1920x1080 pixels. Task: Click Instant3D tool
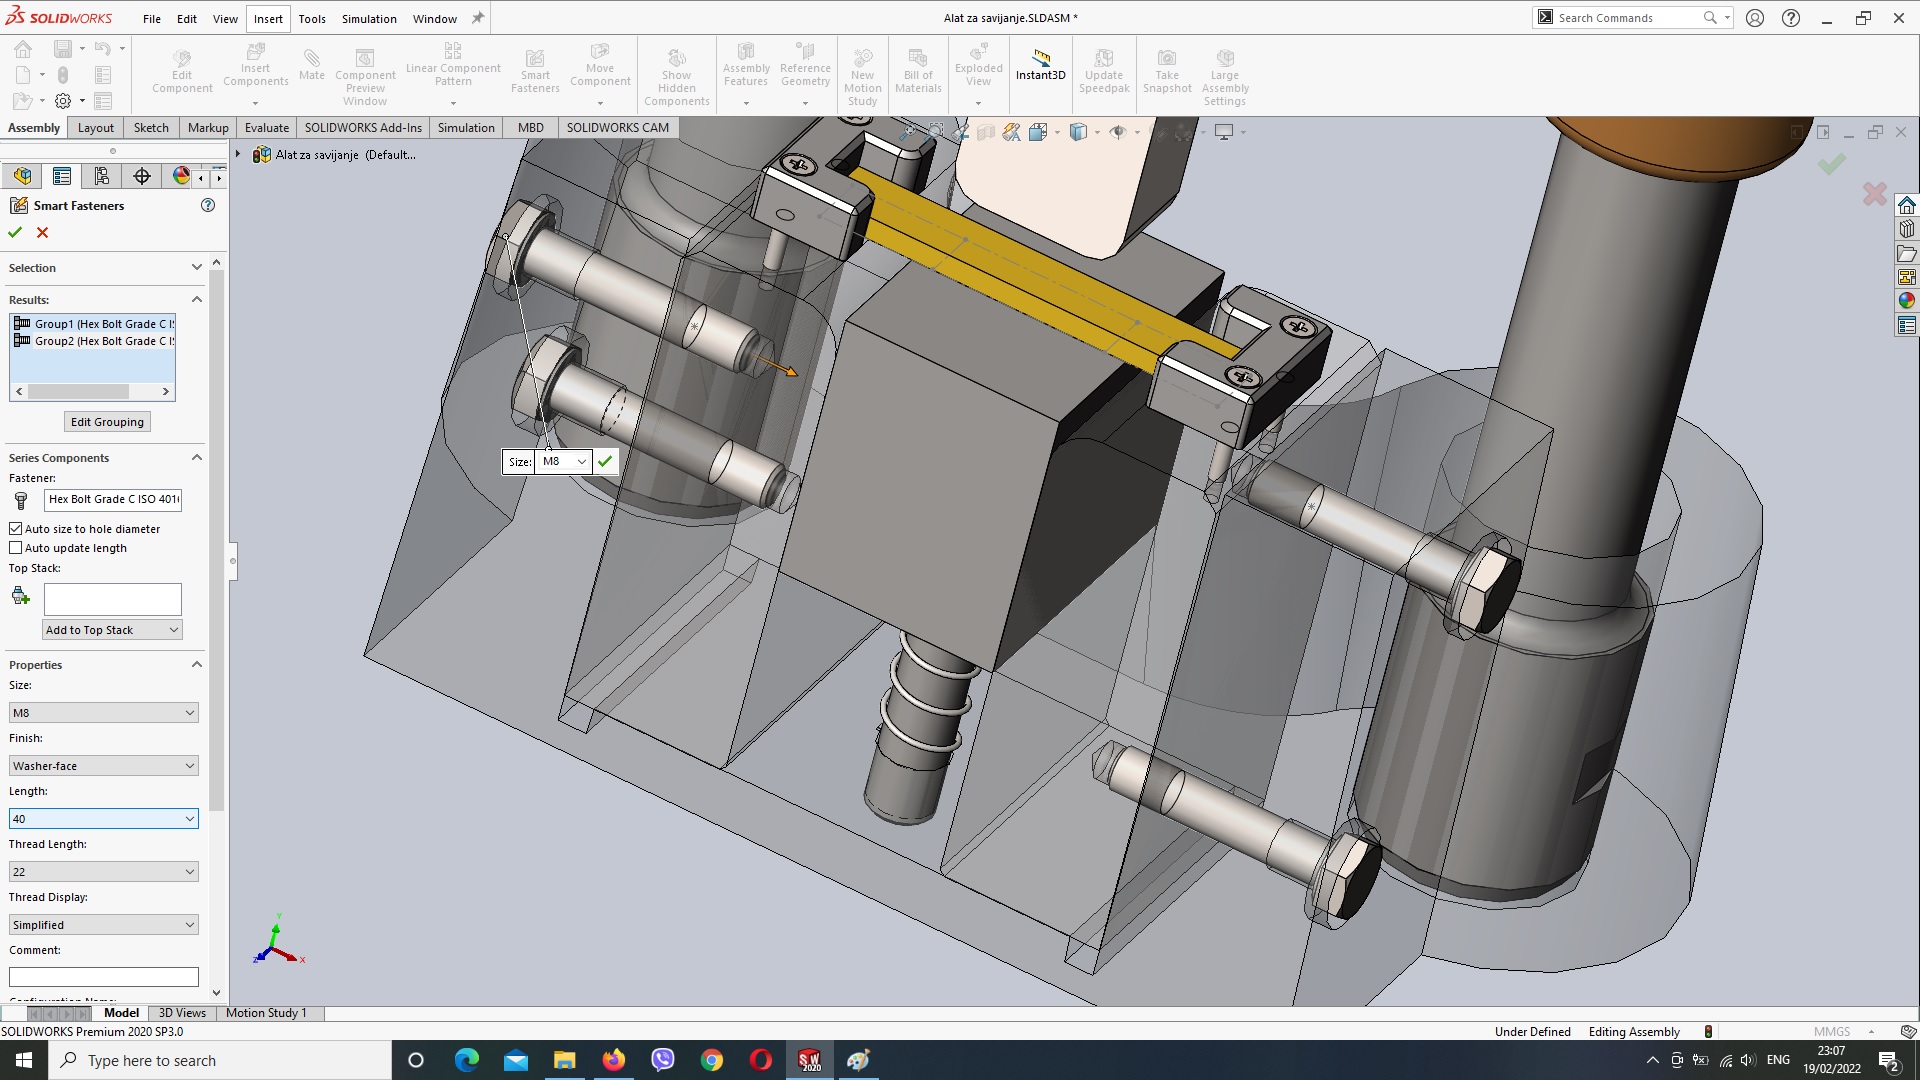click(1040, 66)
